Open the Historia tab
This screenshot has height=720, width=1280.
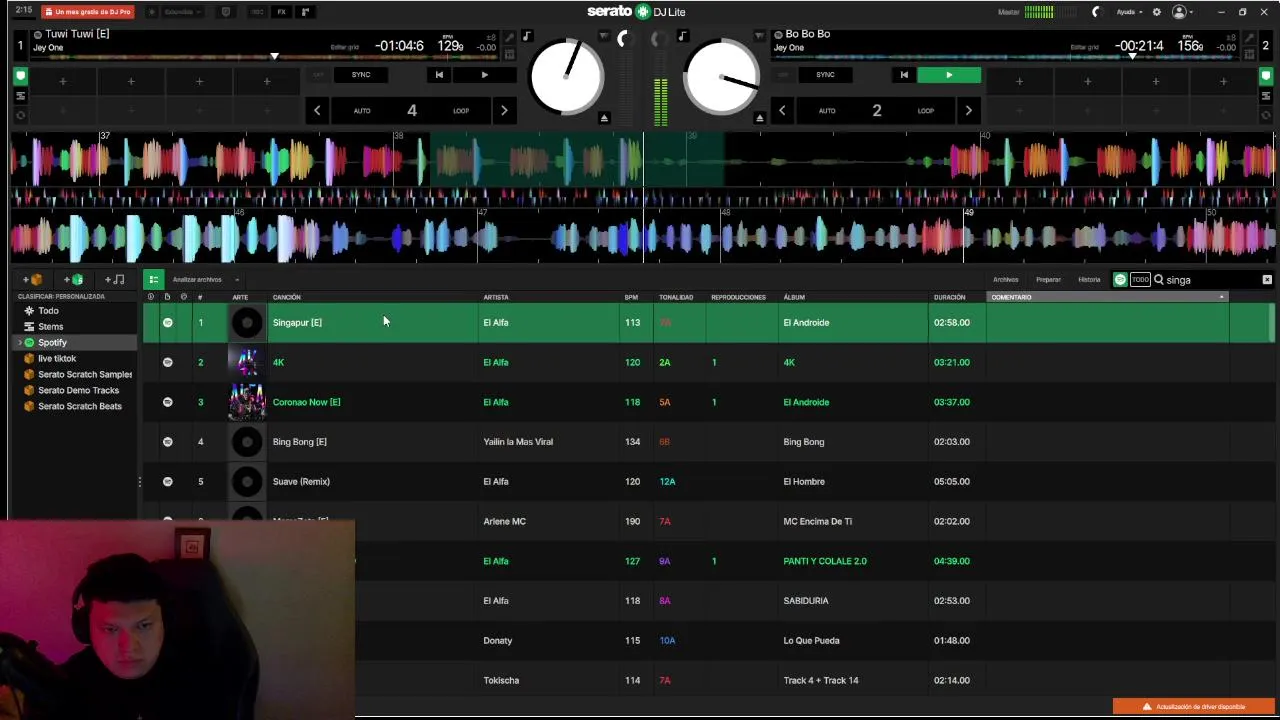1089,280
